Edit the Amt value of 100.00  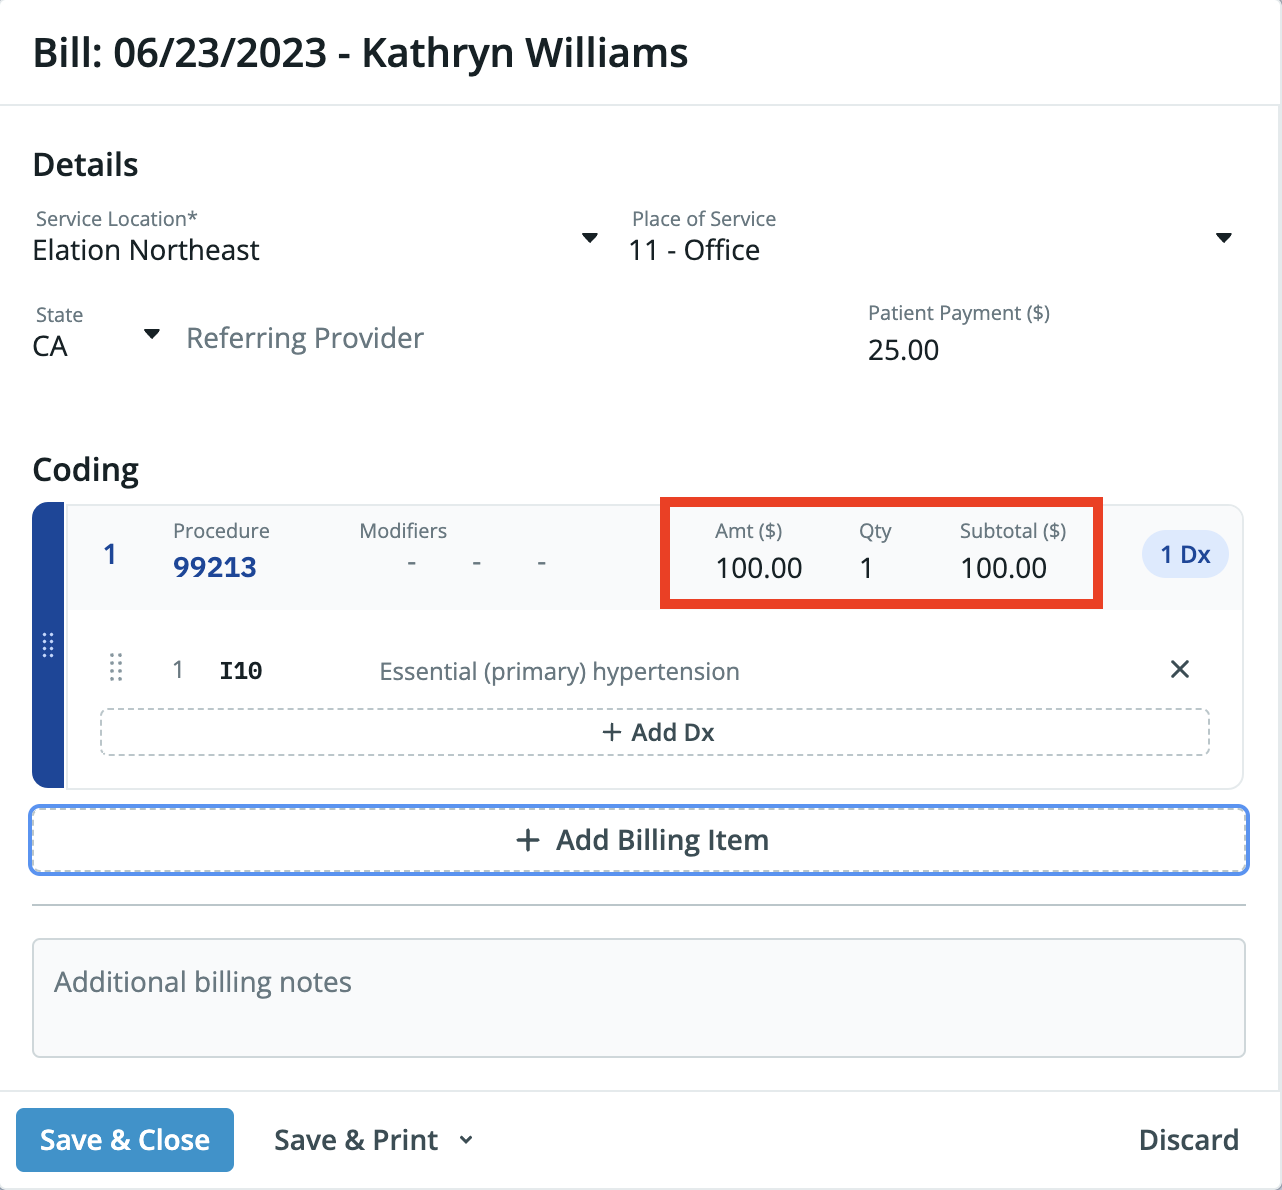tap(758, 568)
